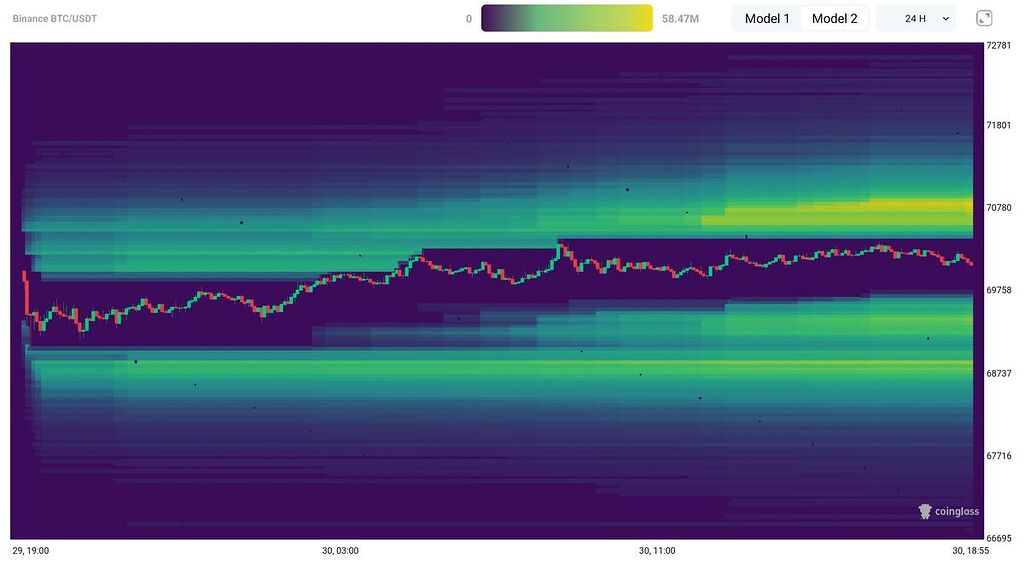Click the 0 minimum scale label
The width and height of the screenshot is (1024, 564).
point(468,18)
